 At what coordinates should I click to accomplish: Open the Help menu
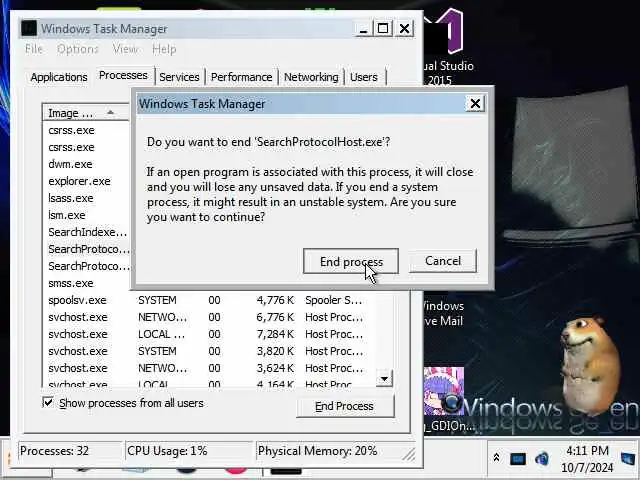click(164, 49)
